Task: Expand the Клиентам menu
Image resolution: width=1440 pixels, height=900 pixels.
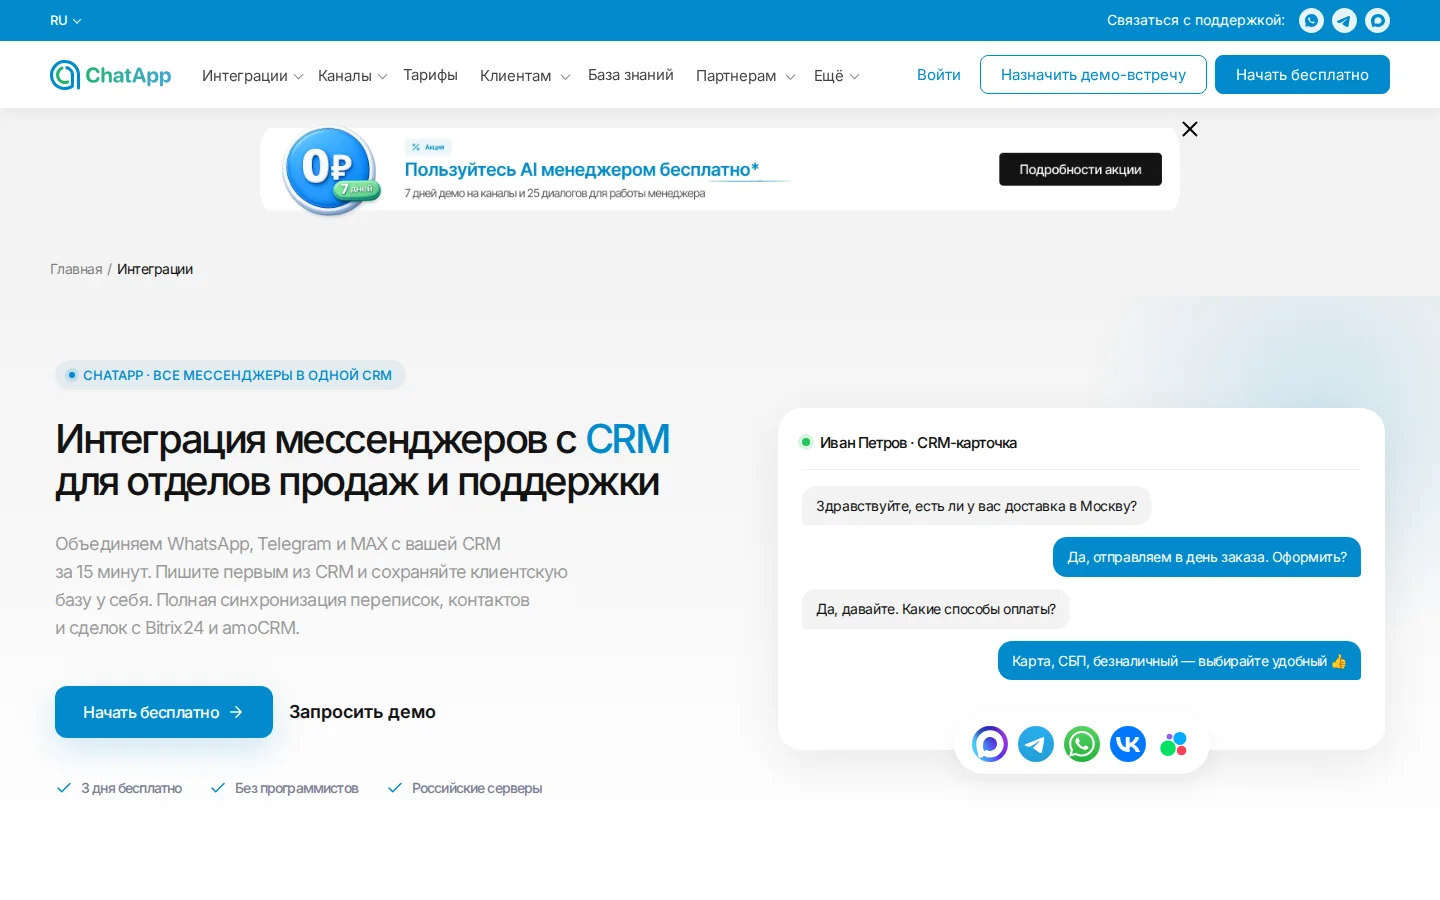Action: [525, 76]
